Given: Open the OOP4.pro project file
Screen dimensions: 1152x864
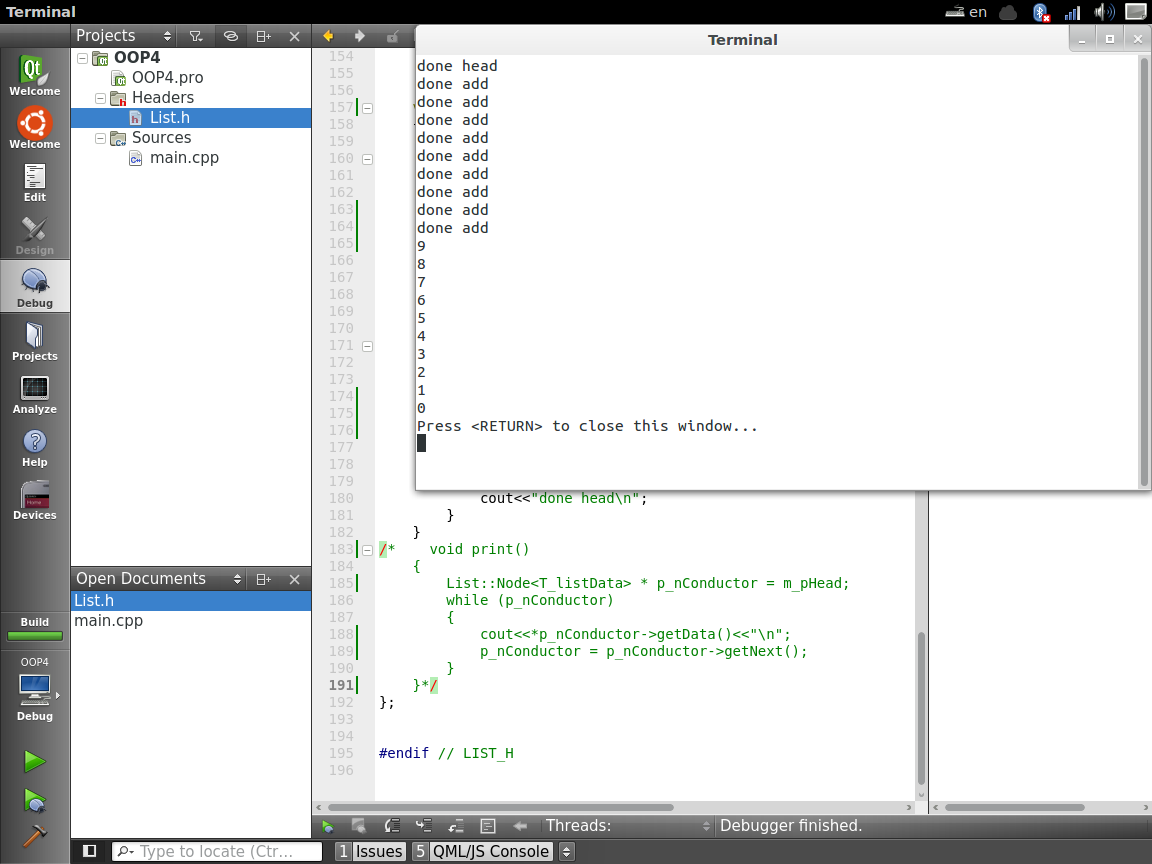Looking at the screenshot, I should coord(167,78).
